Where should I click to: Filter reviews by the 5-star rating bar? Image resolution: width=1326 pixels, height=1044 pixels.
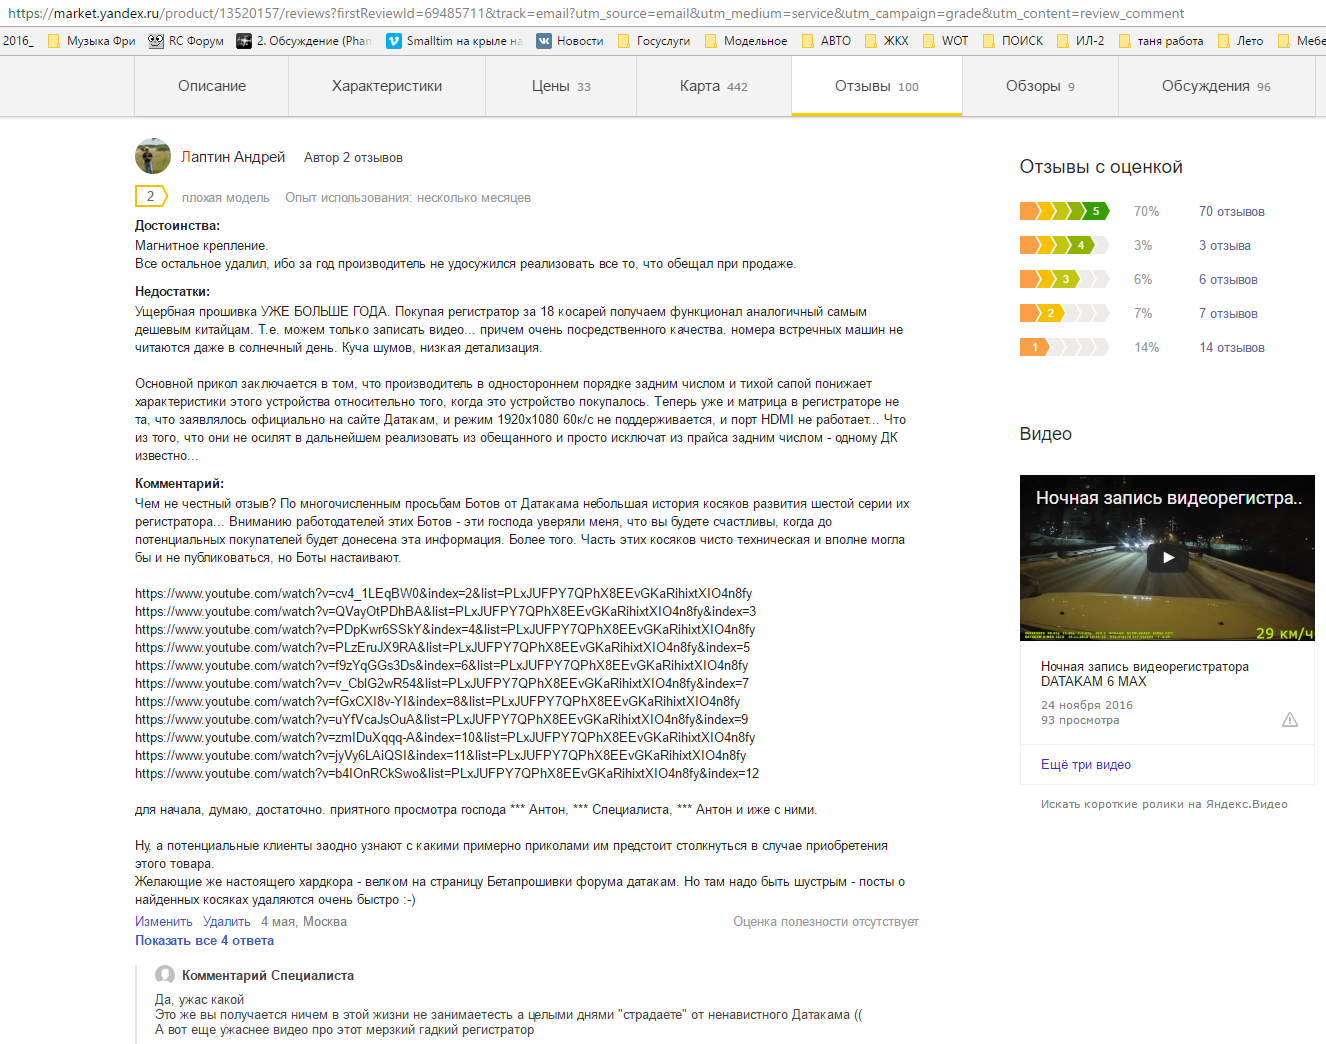1064,211
